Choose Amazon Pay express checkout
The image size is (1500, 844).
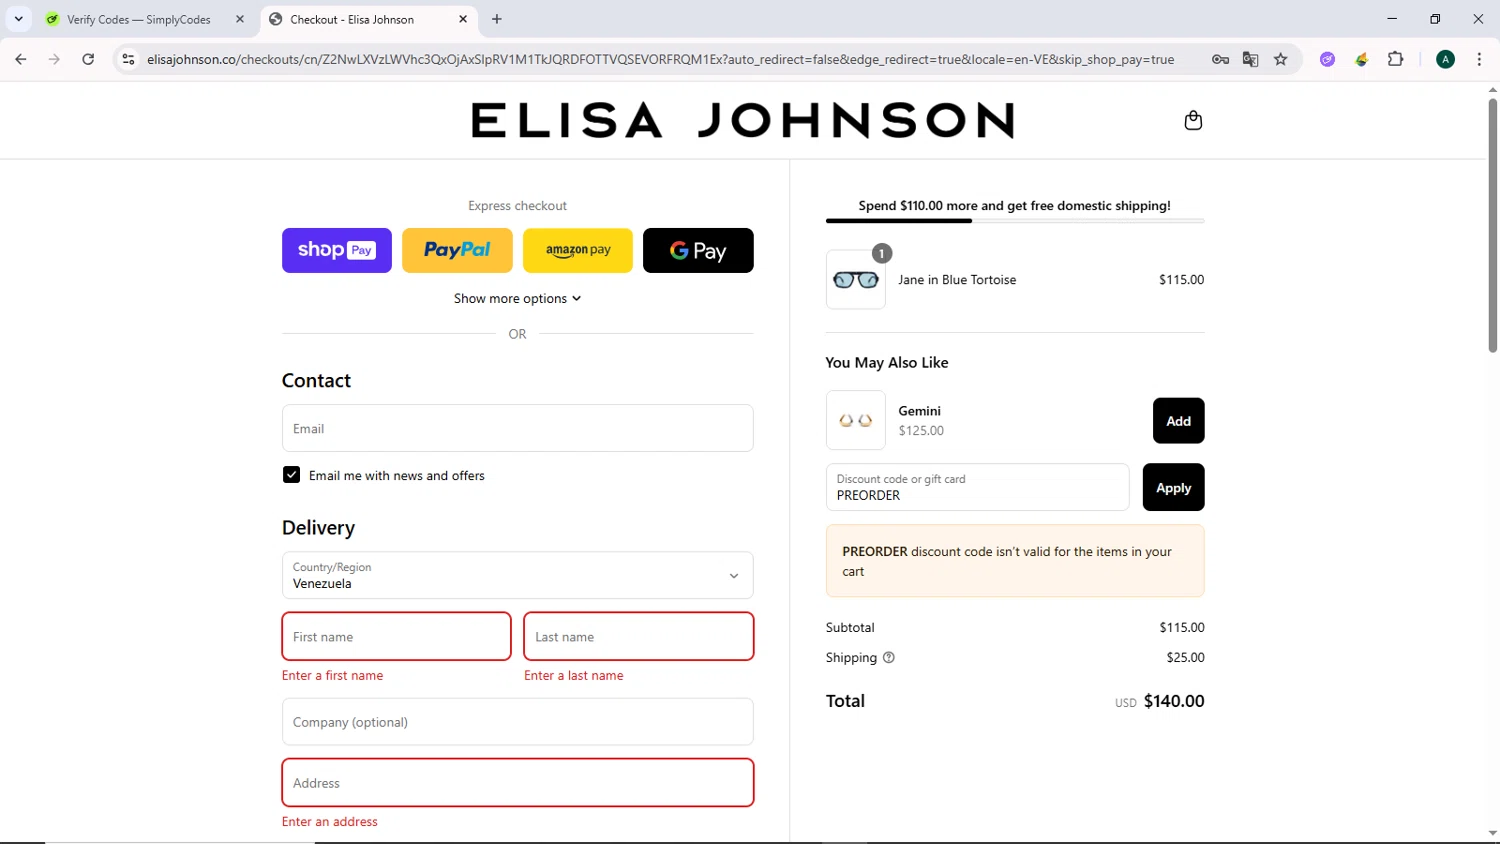tap(578, 250)
